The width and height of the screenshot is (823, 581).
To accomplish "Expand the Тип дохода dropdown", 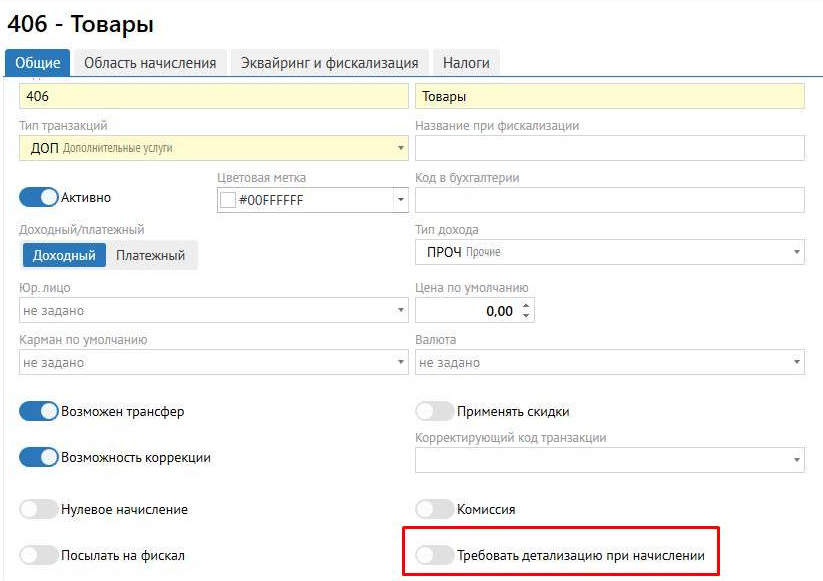I will click(609, 252).
